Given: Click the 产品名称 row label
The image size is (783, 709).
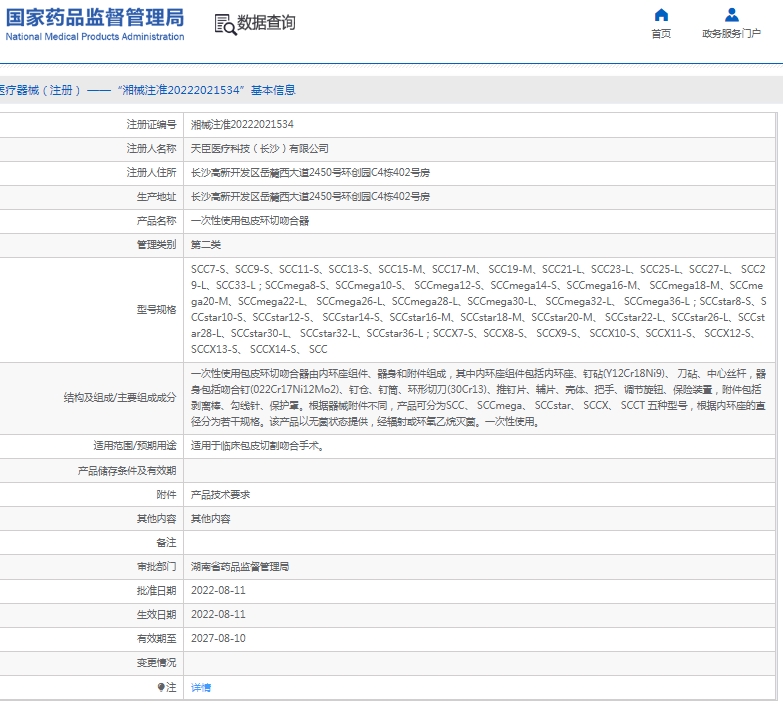Looking at the screenshot, I should (156, 221).
